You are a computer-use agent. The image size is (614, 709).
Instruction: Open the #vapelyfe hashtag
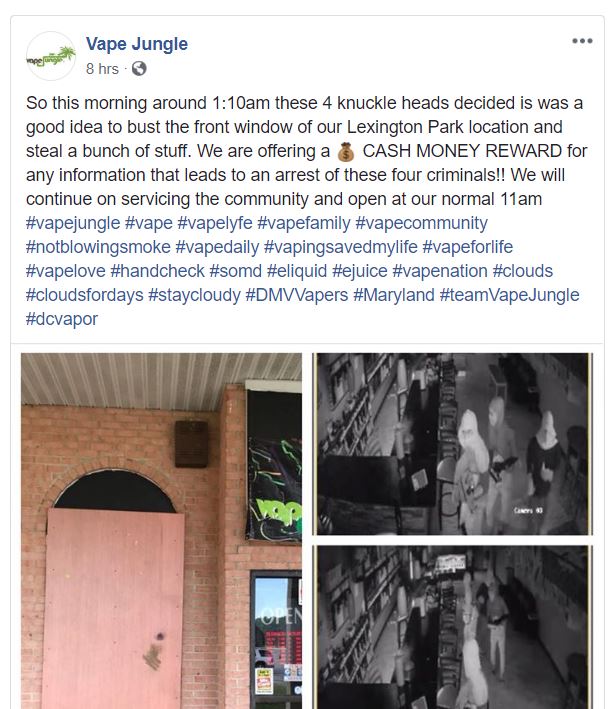coord(215,223)
